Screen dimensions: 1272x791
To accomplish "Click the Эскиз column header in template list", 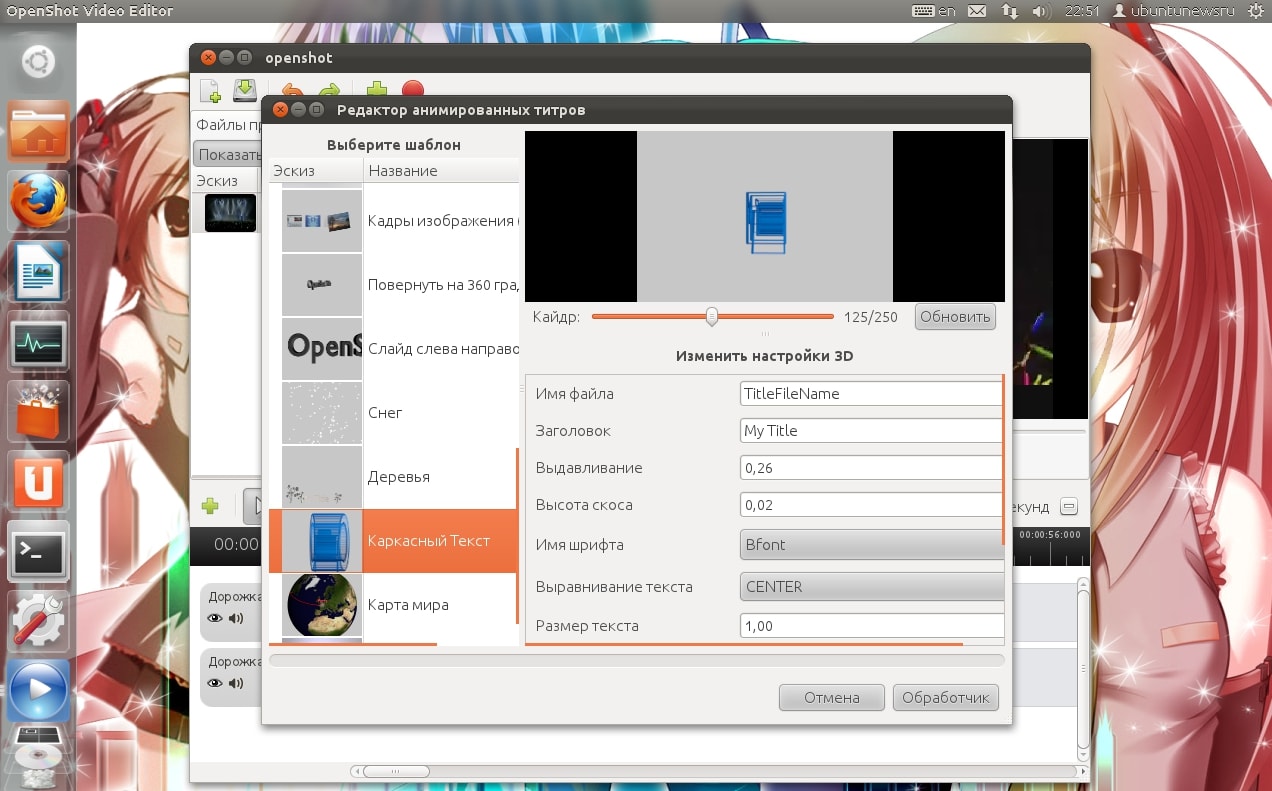I will coord(315,171).
